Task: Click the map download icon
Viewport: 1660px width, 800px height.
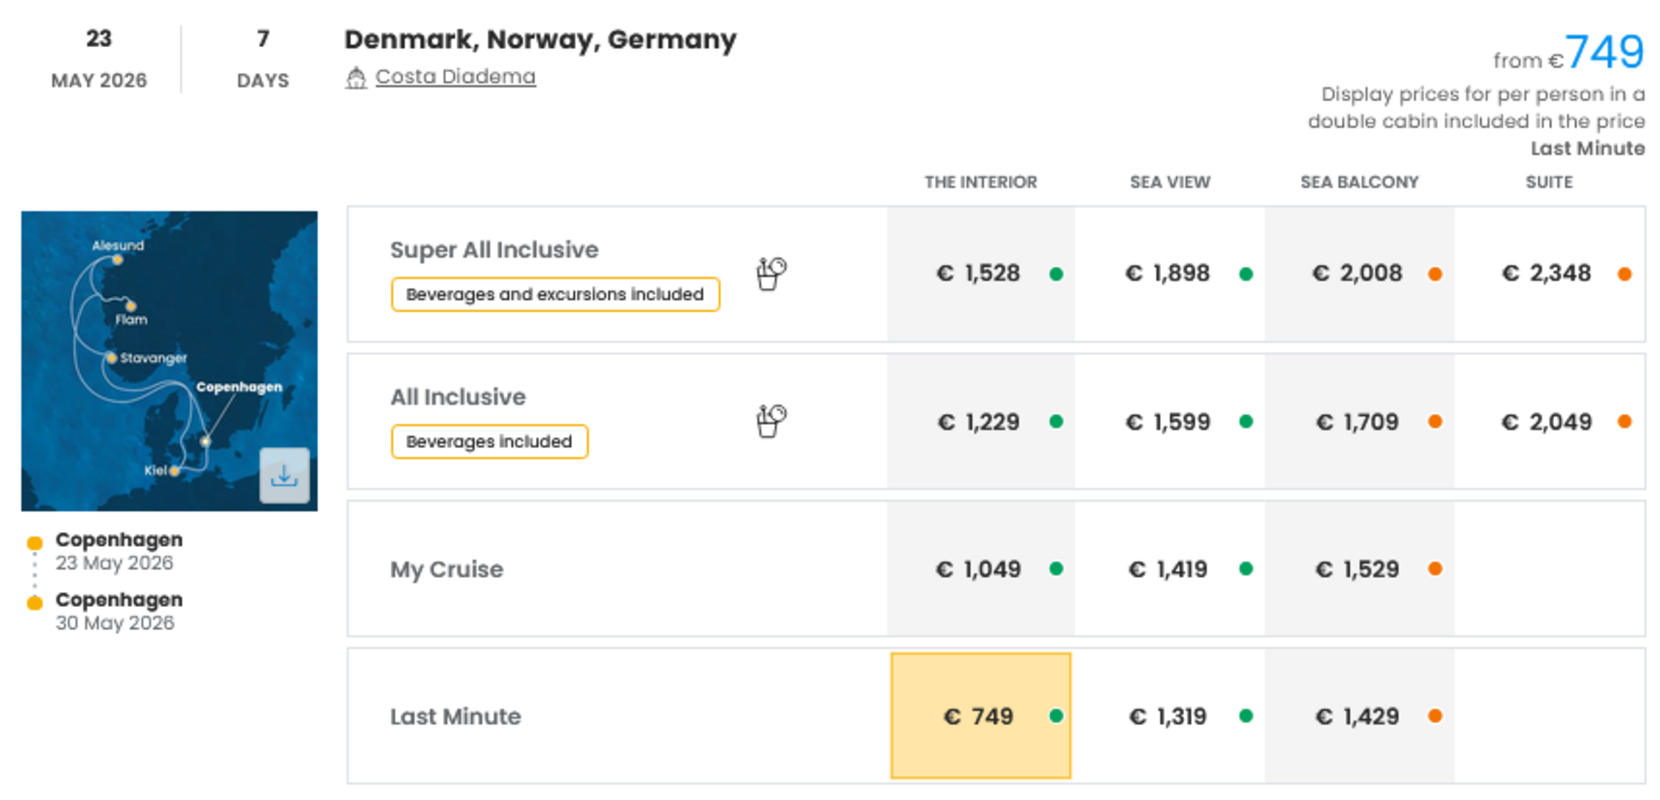Action: [284, 476]
